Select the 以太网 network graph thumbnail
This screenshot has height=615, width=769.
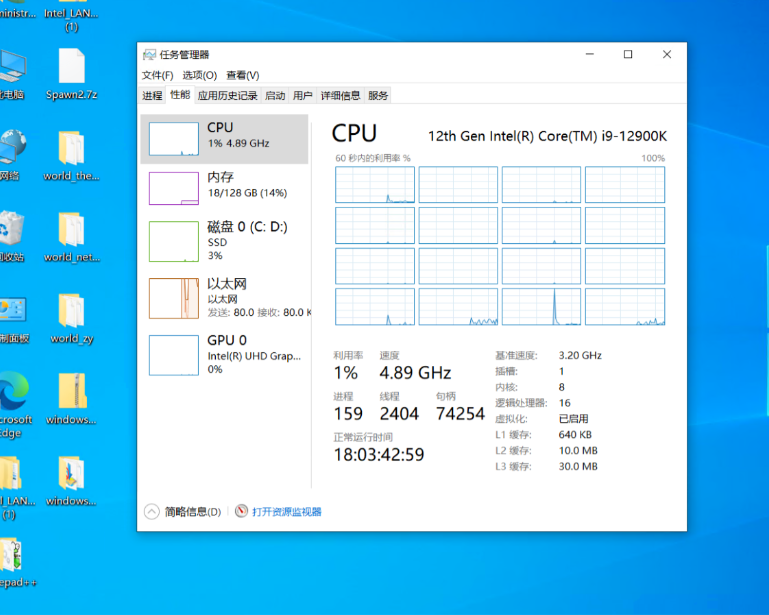click(x=174, y=298)
